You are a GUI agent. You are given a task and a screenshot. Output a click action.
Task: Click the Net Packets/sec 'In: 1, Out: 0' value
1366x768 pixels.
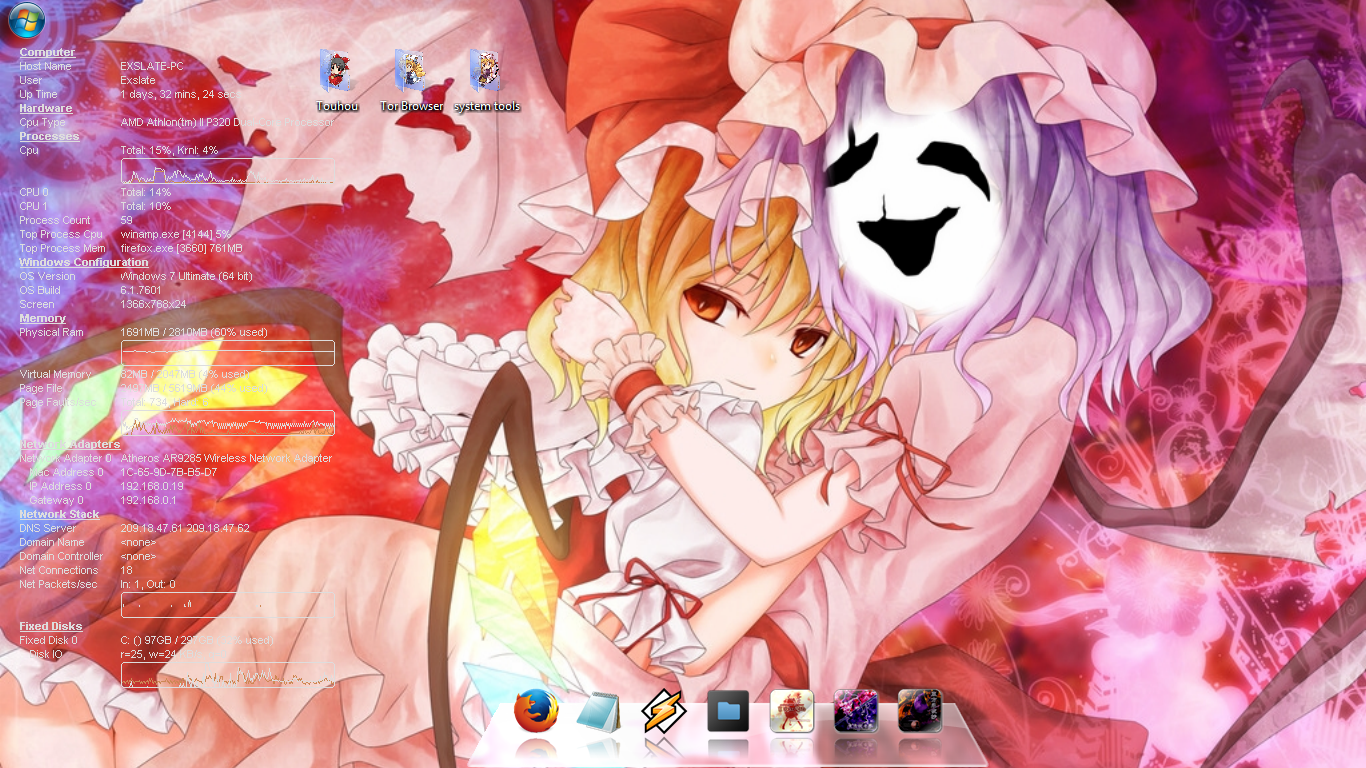click(148, 584)
